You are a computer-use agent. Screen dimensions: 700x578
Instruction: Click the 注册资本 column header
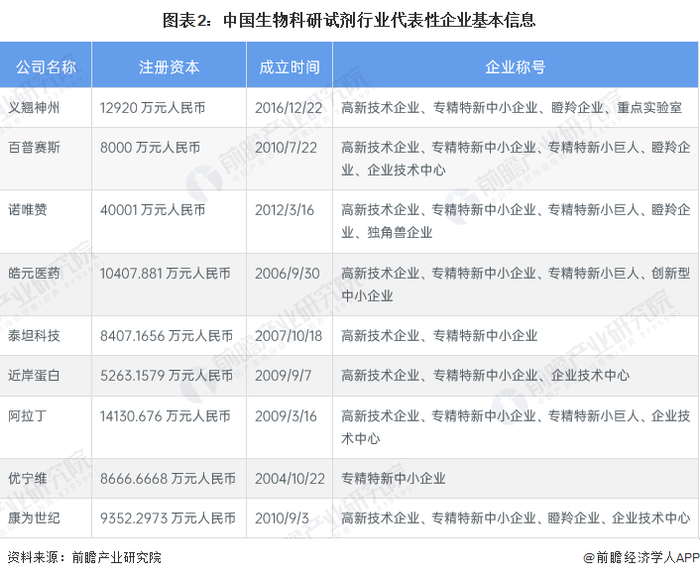[169, 67]
